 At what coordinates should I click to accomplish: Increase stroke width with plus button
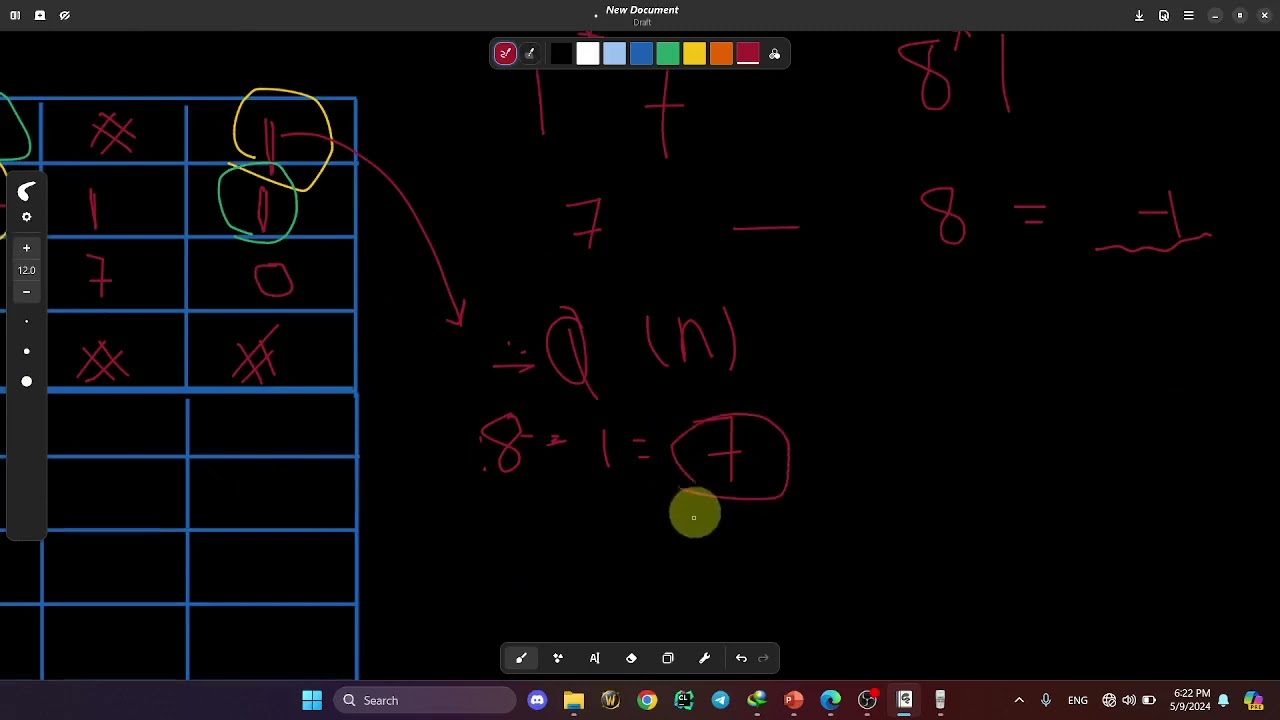click(27, 248)
